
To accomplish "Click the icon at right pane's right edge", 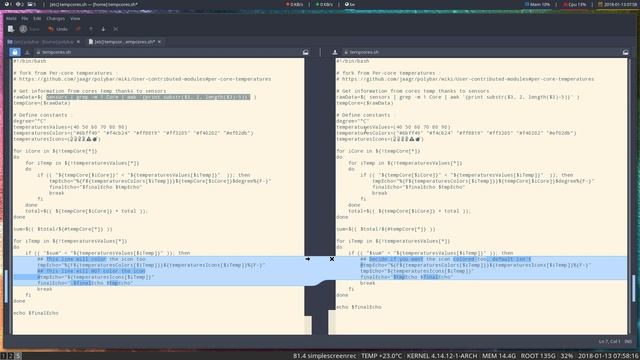I will point(625,52).
